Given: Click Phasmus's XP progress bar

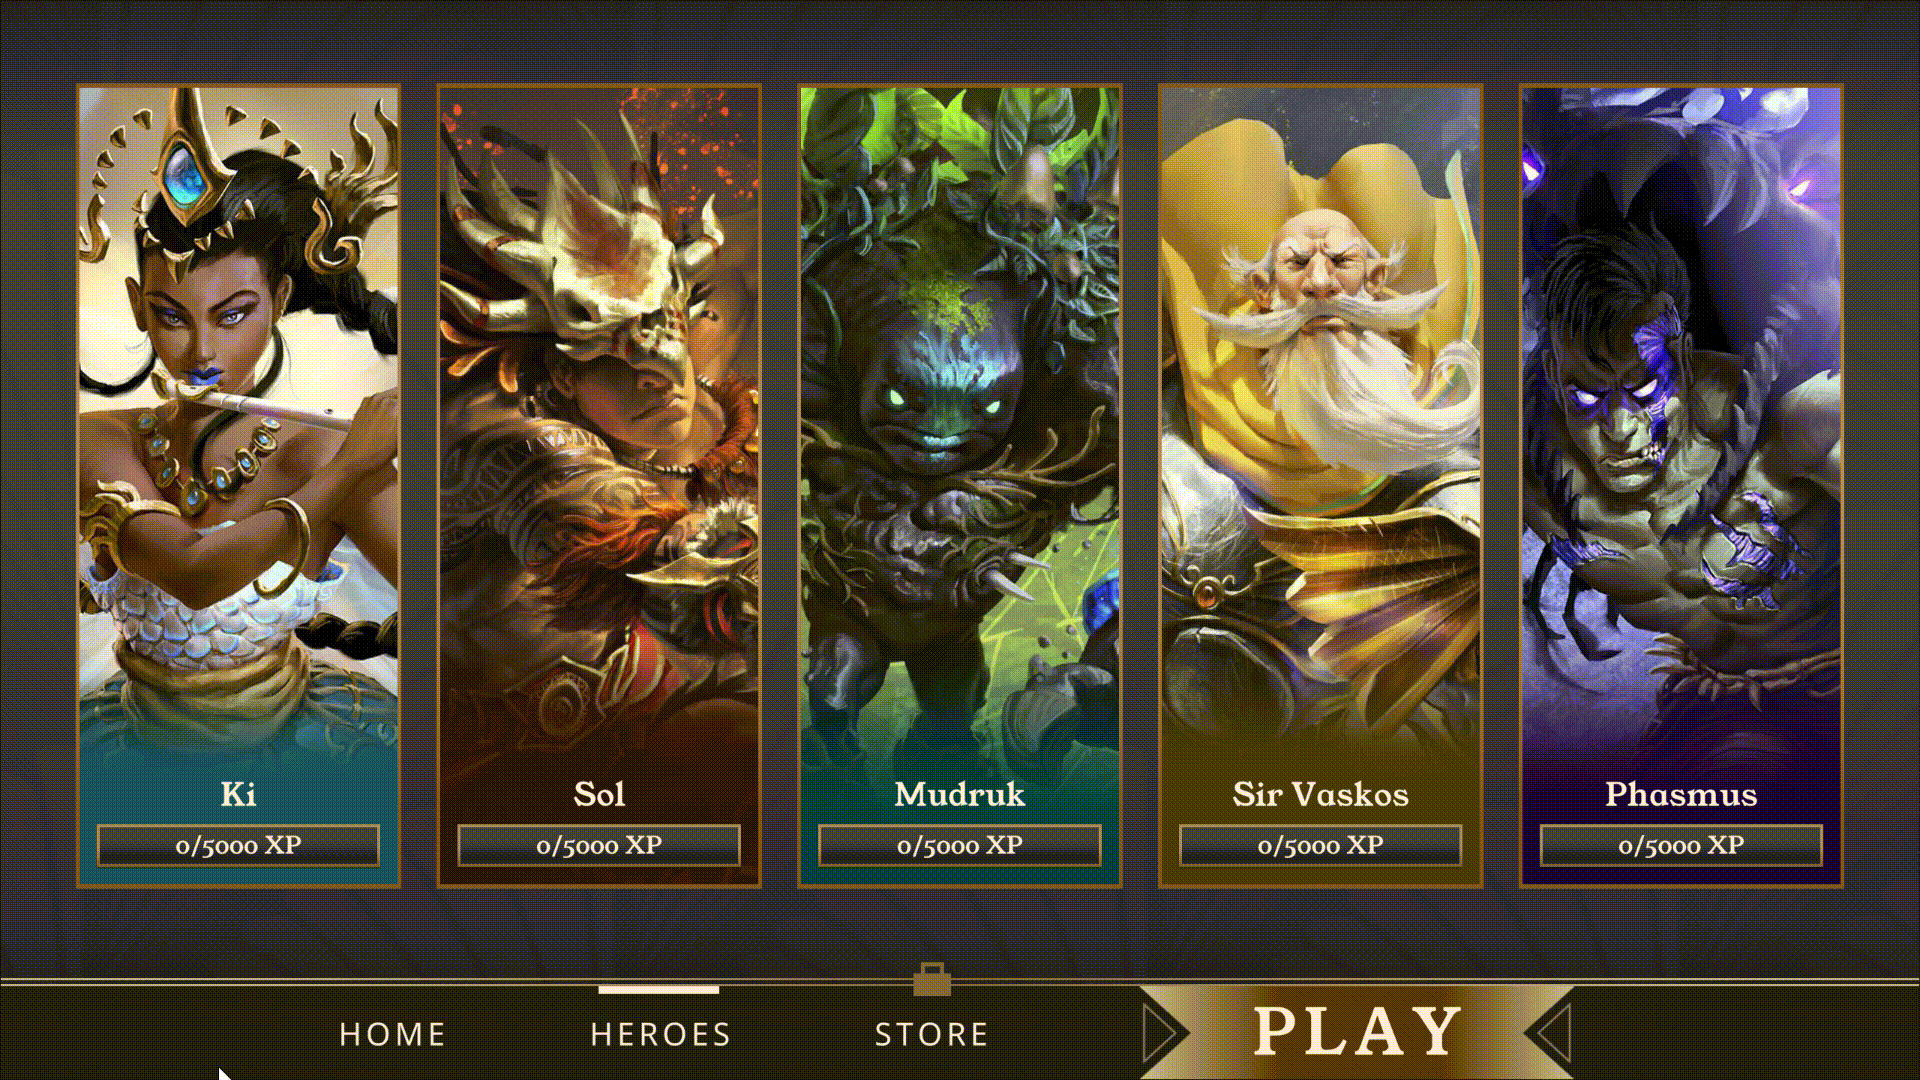Looking at the screenshot, I should [x=1681, y=846].
